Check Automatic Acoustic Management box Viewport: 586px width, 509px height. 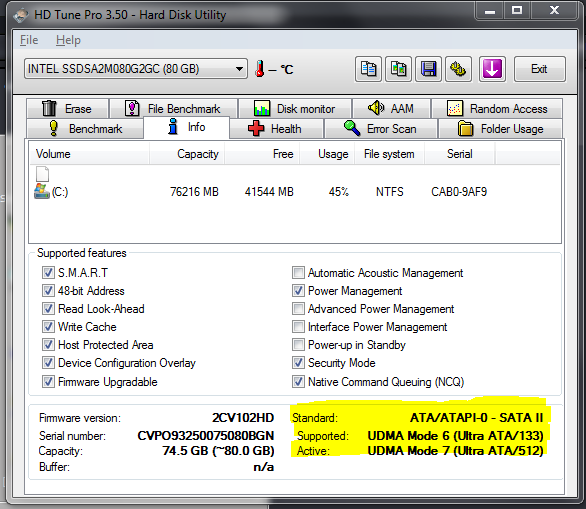pyautogui.click(x=298, y=272)
